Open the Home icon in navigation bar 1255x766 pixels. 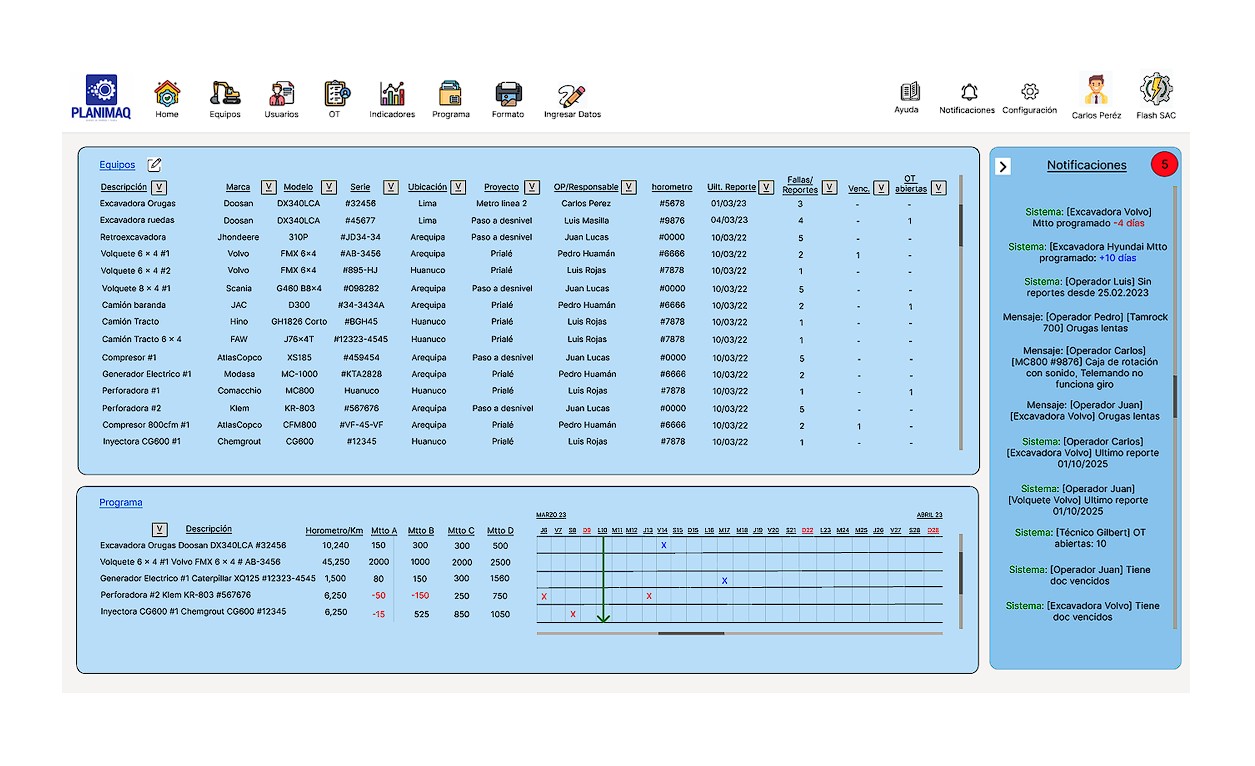click(x=167, y=94)
